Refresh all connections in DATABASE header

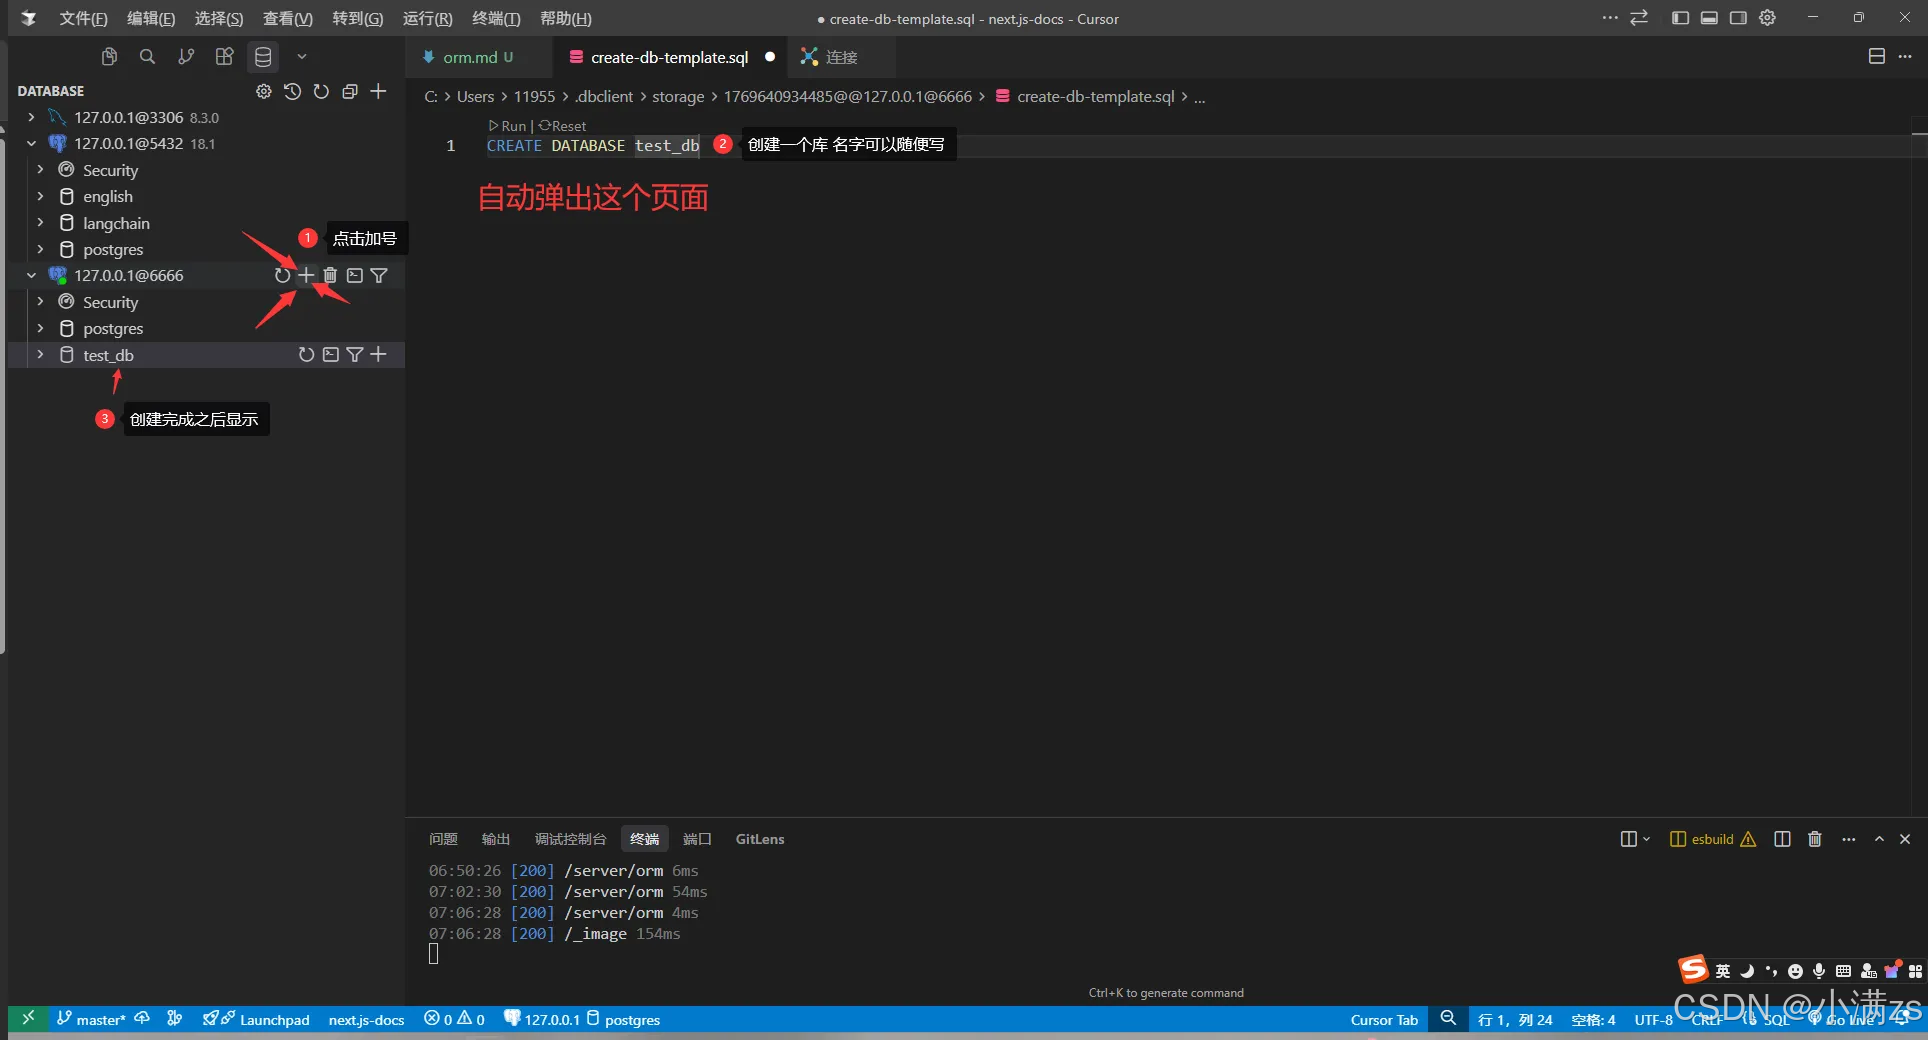[321, 91]
